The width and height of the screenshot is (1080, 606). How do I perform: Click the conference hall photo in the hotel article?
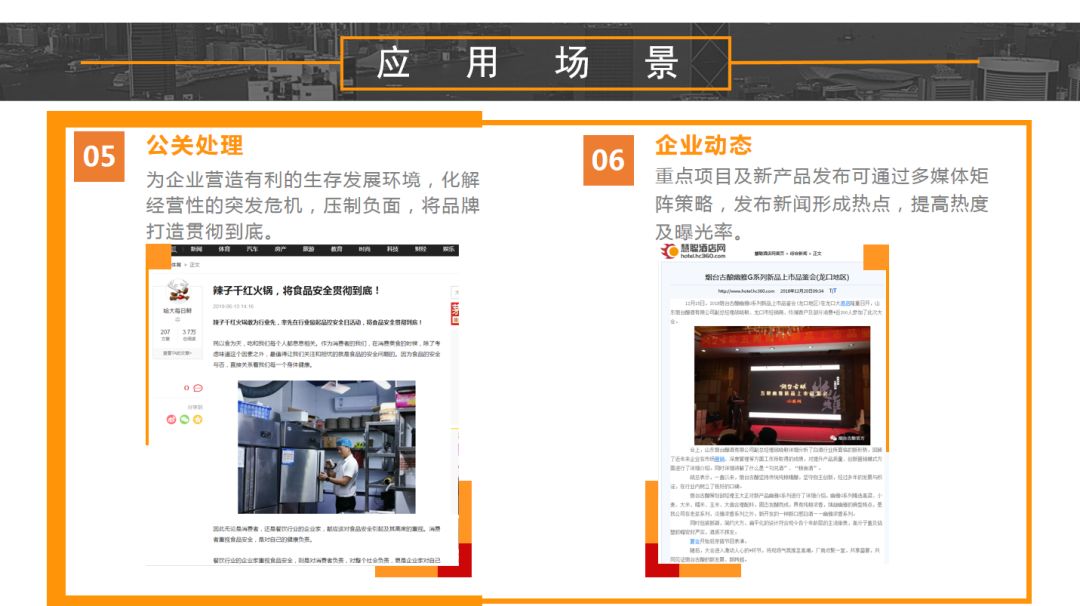coord(782,385)
